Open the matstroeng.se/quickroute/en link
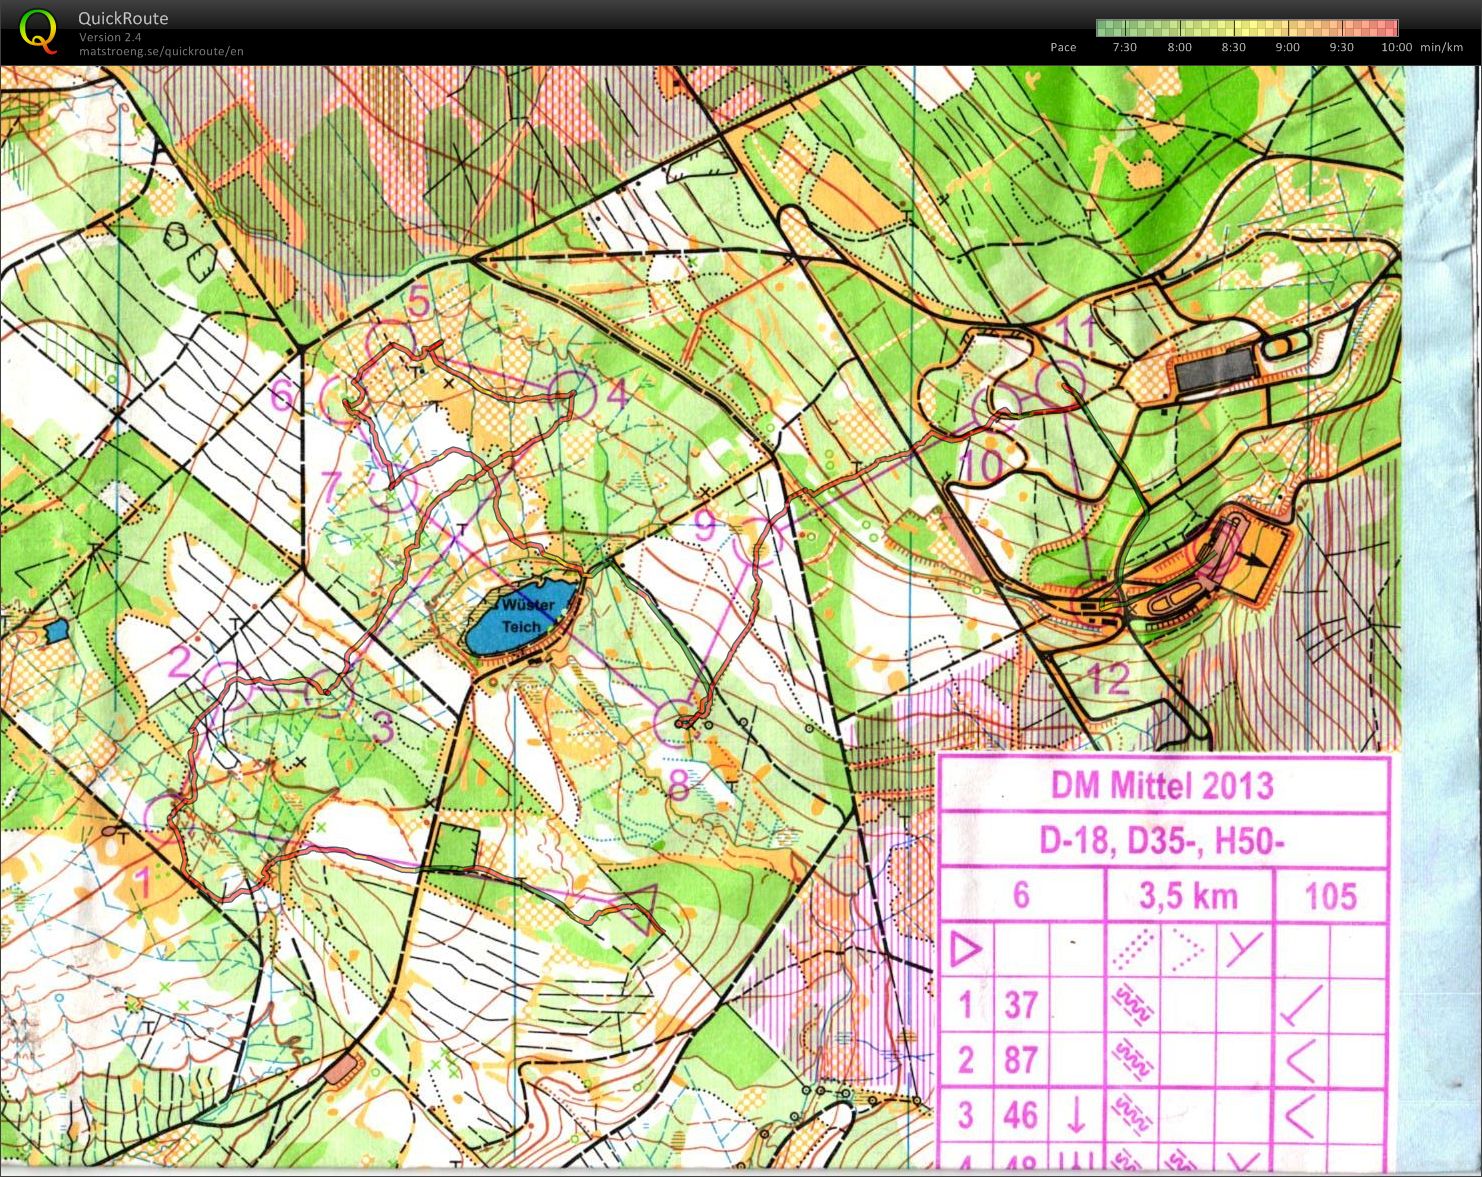The image size is (1482, 1177). click(x=161, y=52)
